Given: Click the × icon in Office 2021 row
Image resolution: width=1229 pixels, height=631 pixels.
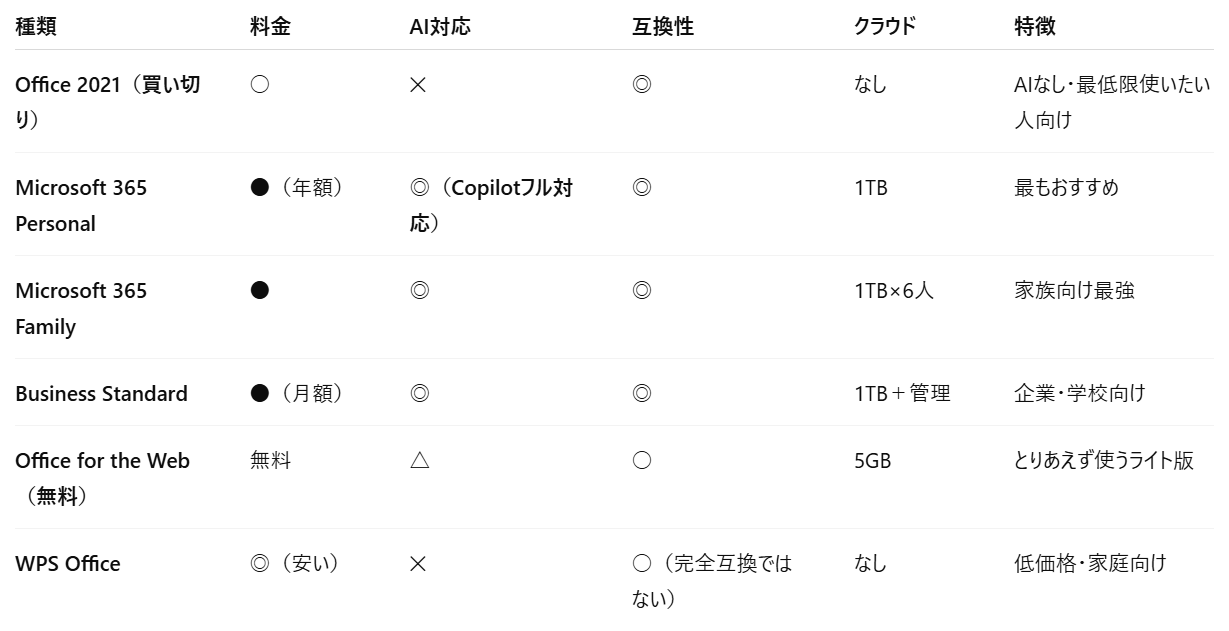Looking at the screenshot, I should tap(418, 85).
